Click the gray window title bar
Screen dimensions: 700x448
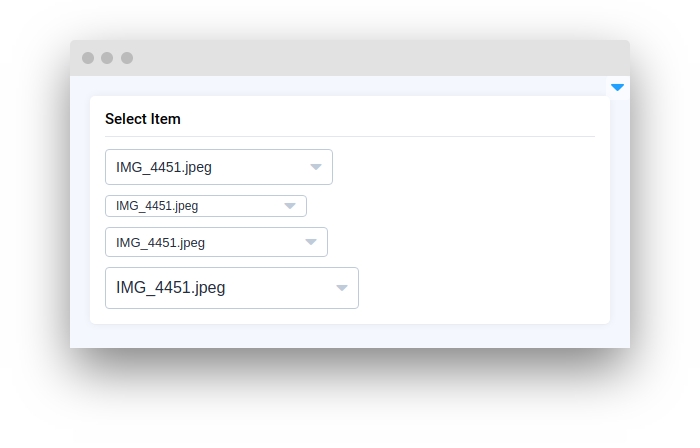click(x=350, y=58)
